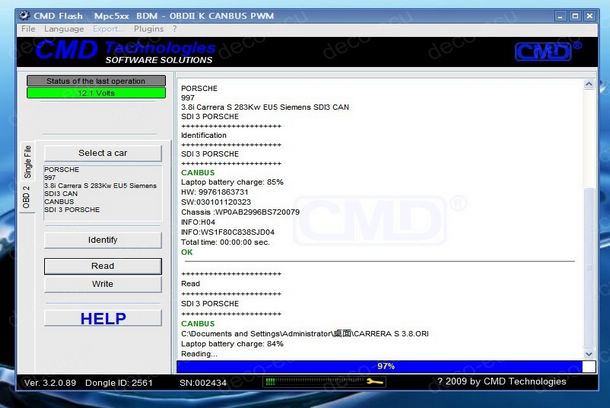Click the Write button
Screen dimensions: 610x408
coord(103,284)
